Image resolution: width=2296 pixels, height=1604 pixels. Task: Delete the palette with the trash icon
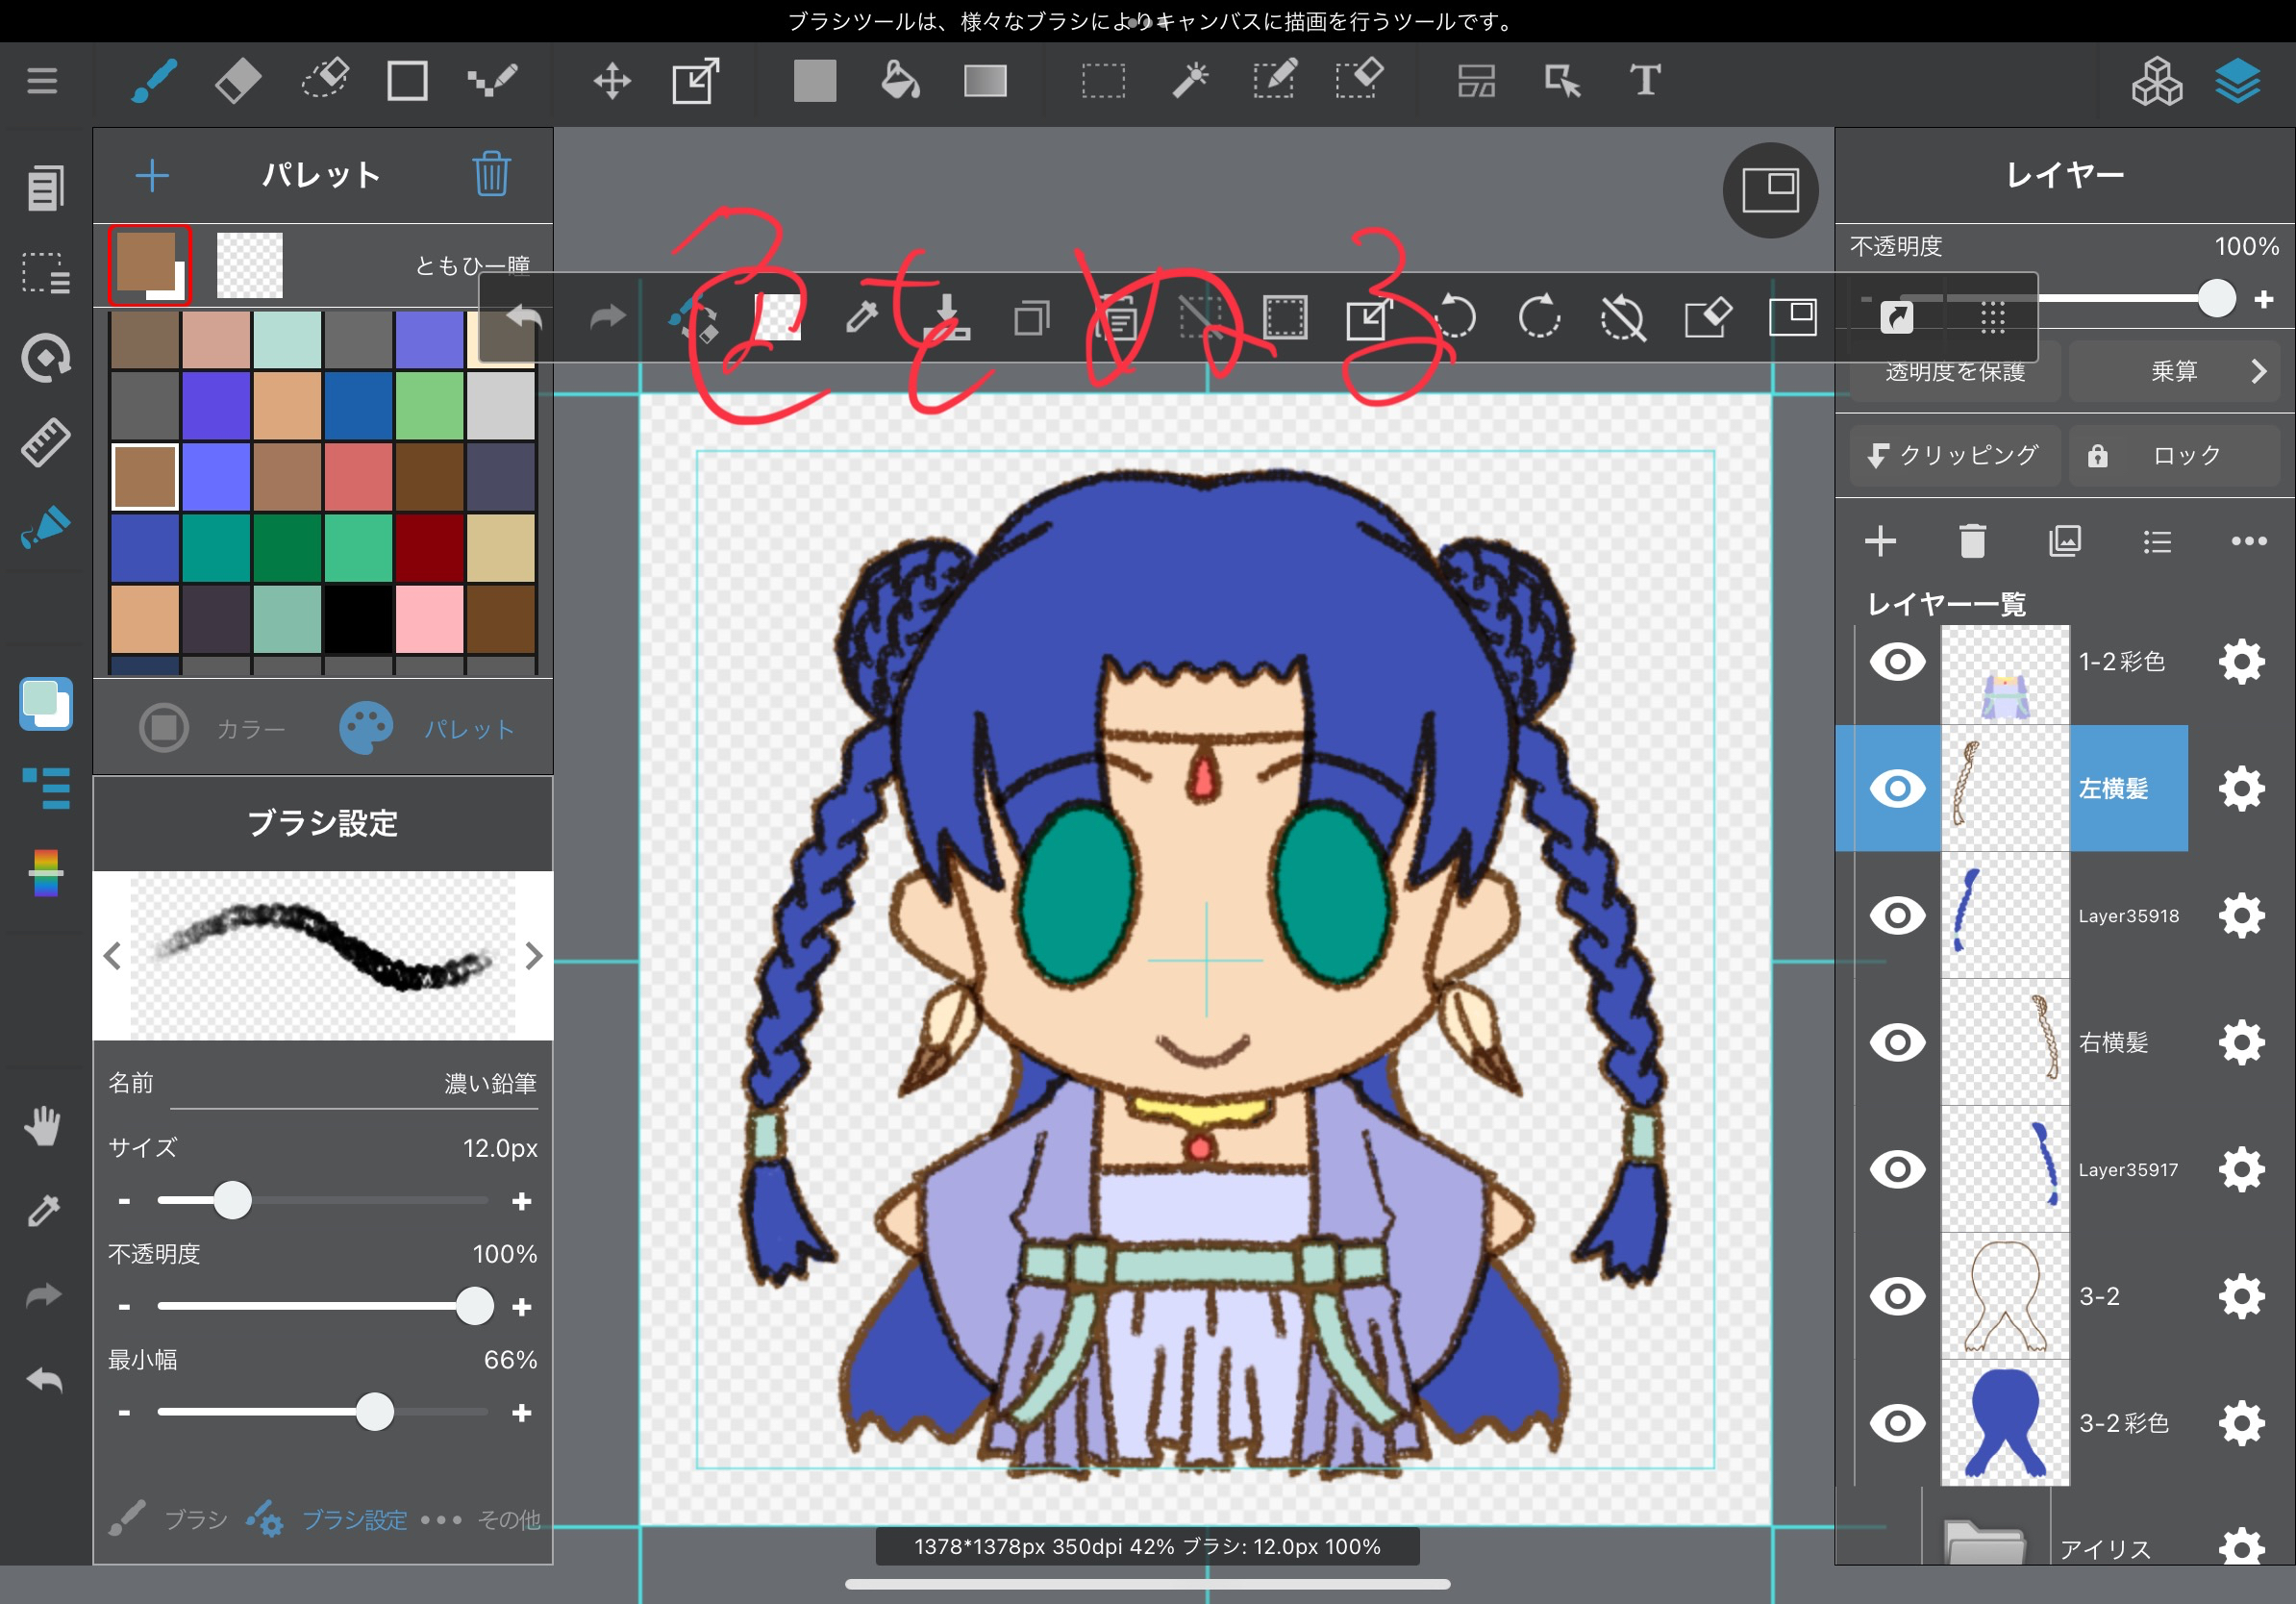click(491, 174)
